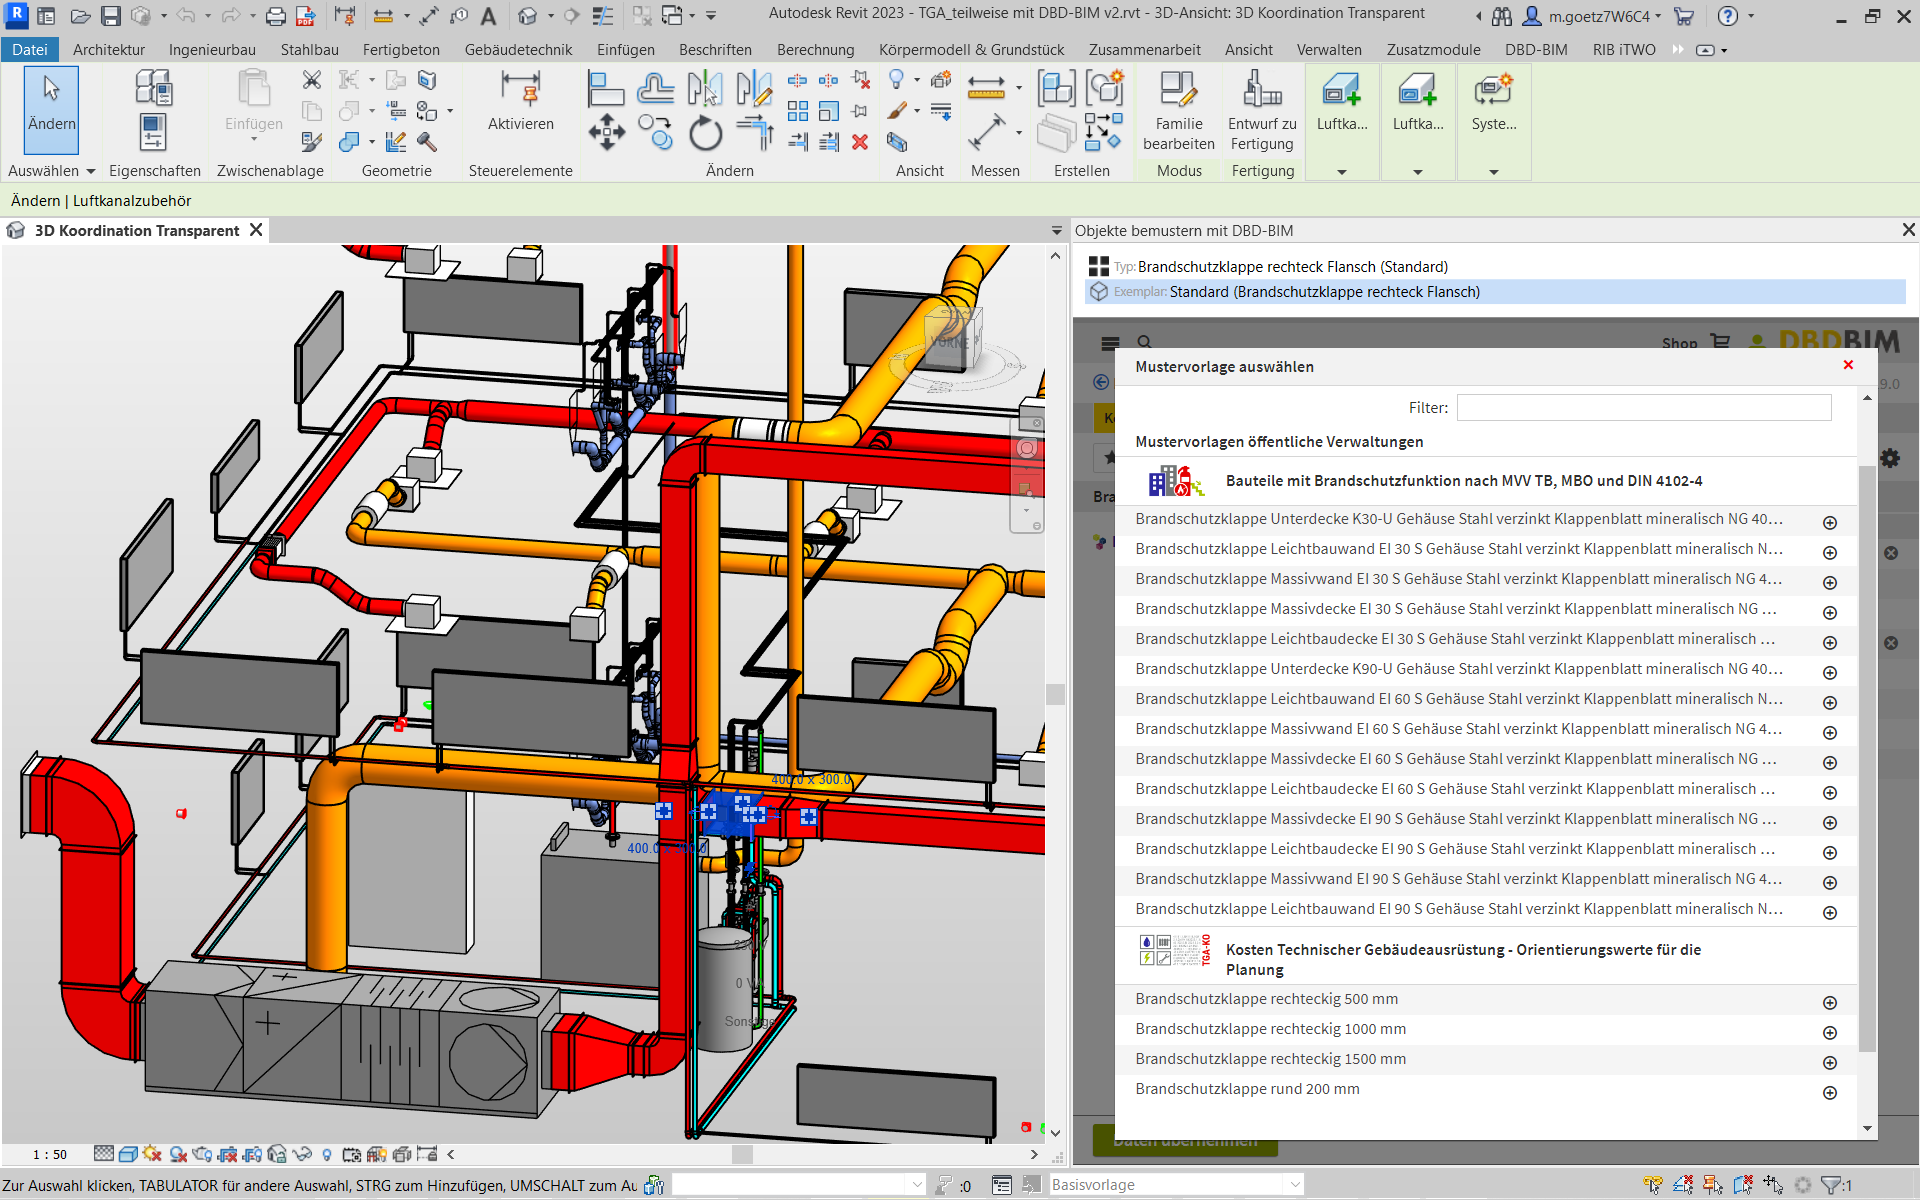
Task: Add Brandschutzklappe Unterdecke K30-U template via plus icon
Action: pyautogui.click(x=1830, y=522)
